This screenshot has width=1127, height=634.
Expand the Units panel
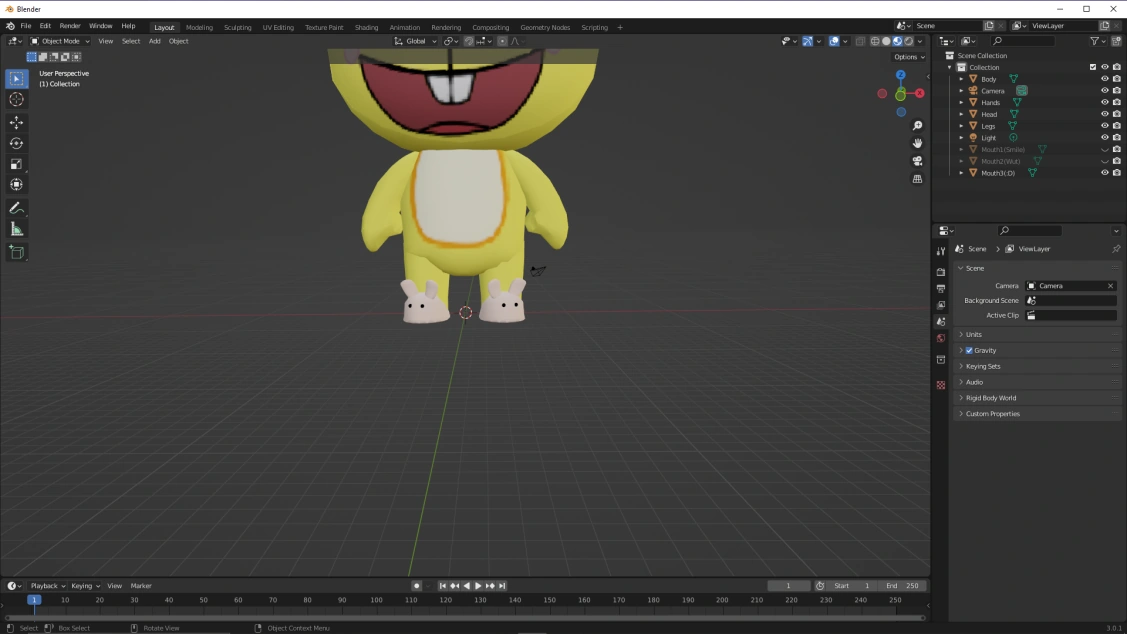[973, 334]
